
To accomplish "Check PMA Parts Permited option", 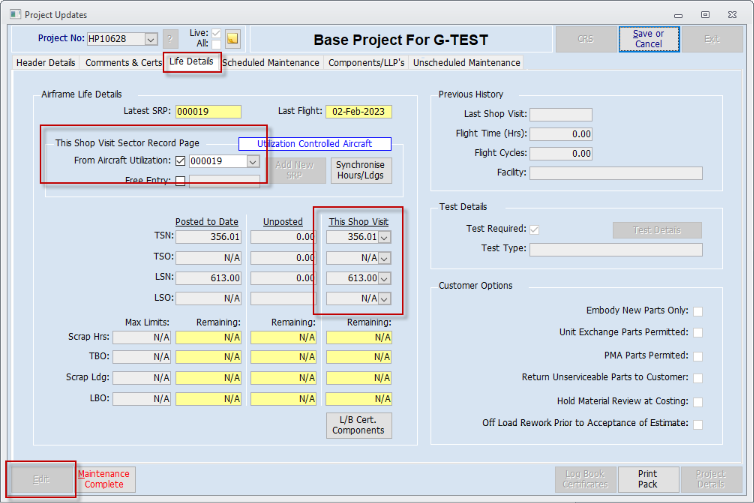I will (x=698, y=356).
